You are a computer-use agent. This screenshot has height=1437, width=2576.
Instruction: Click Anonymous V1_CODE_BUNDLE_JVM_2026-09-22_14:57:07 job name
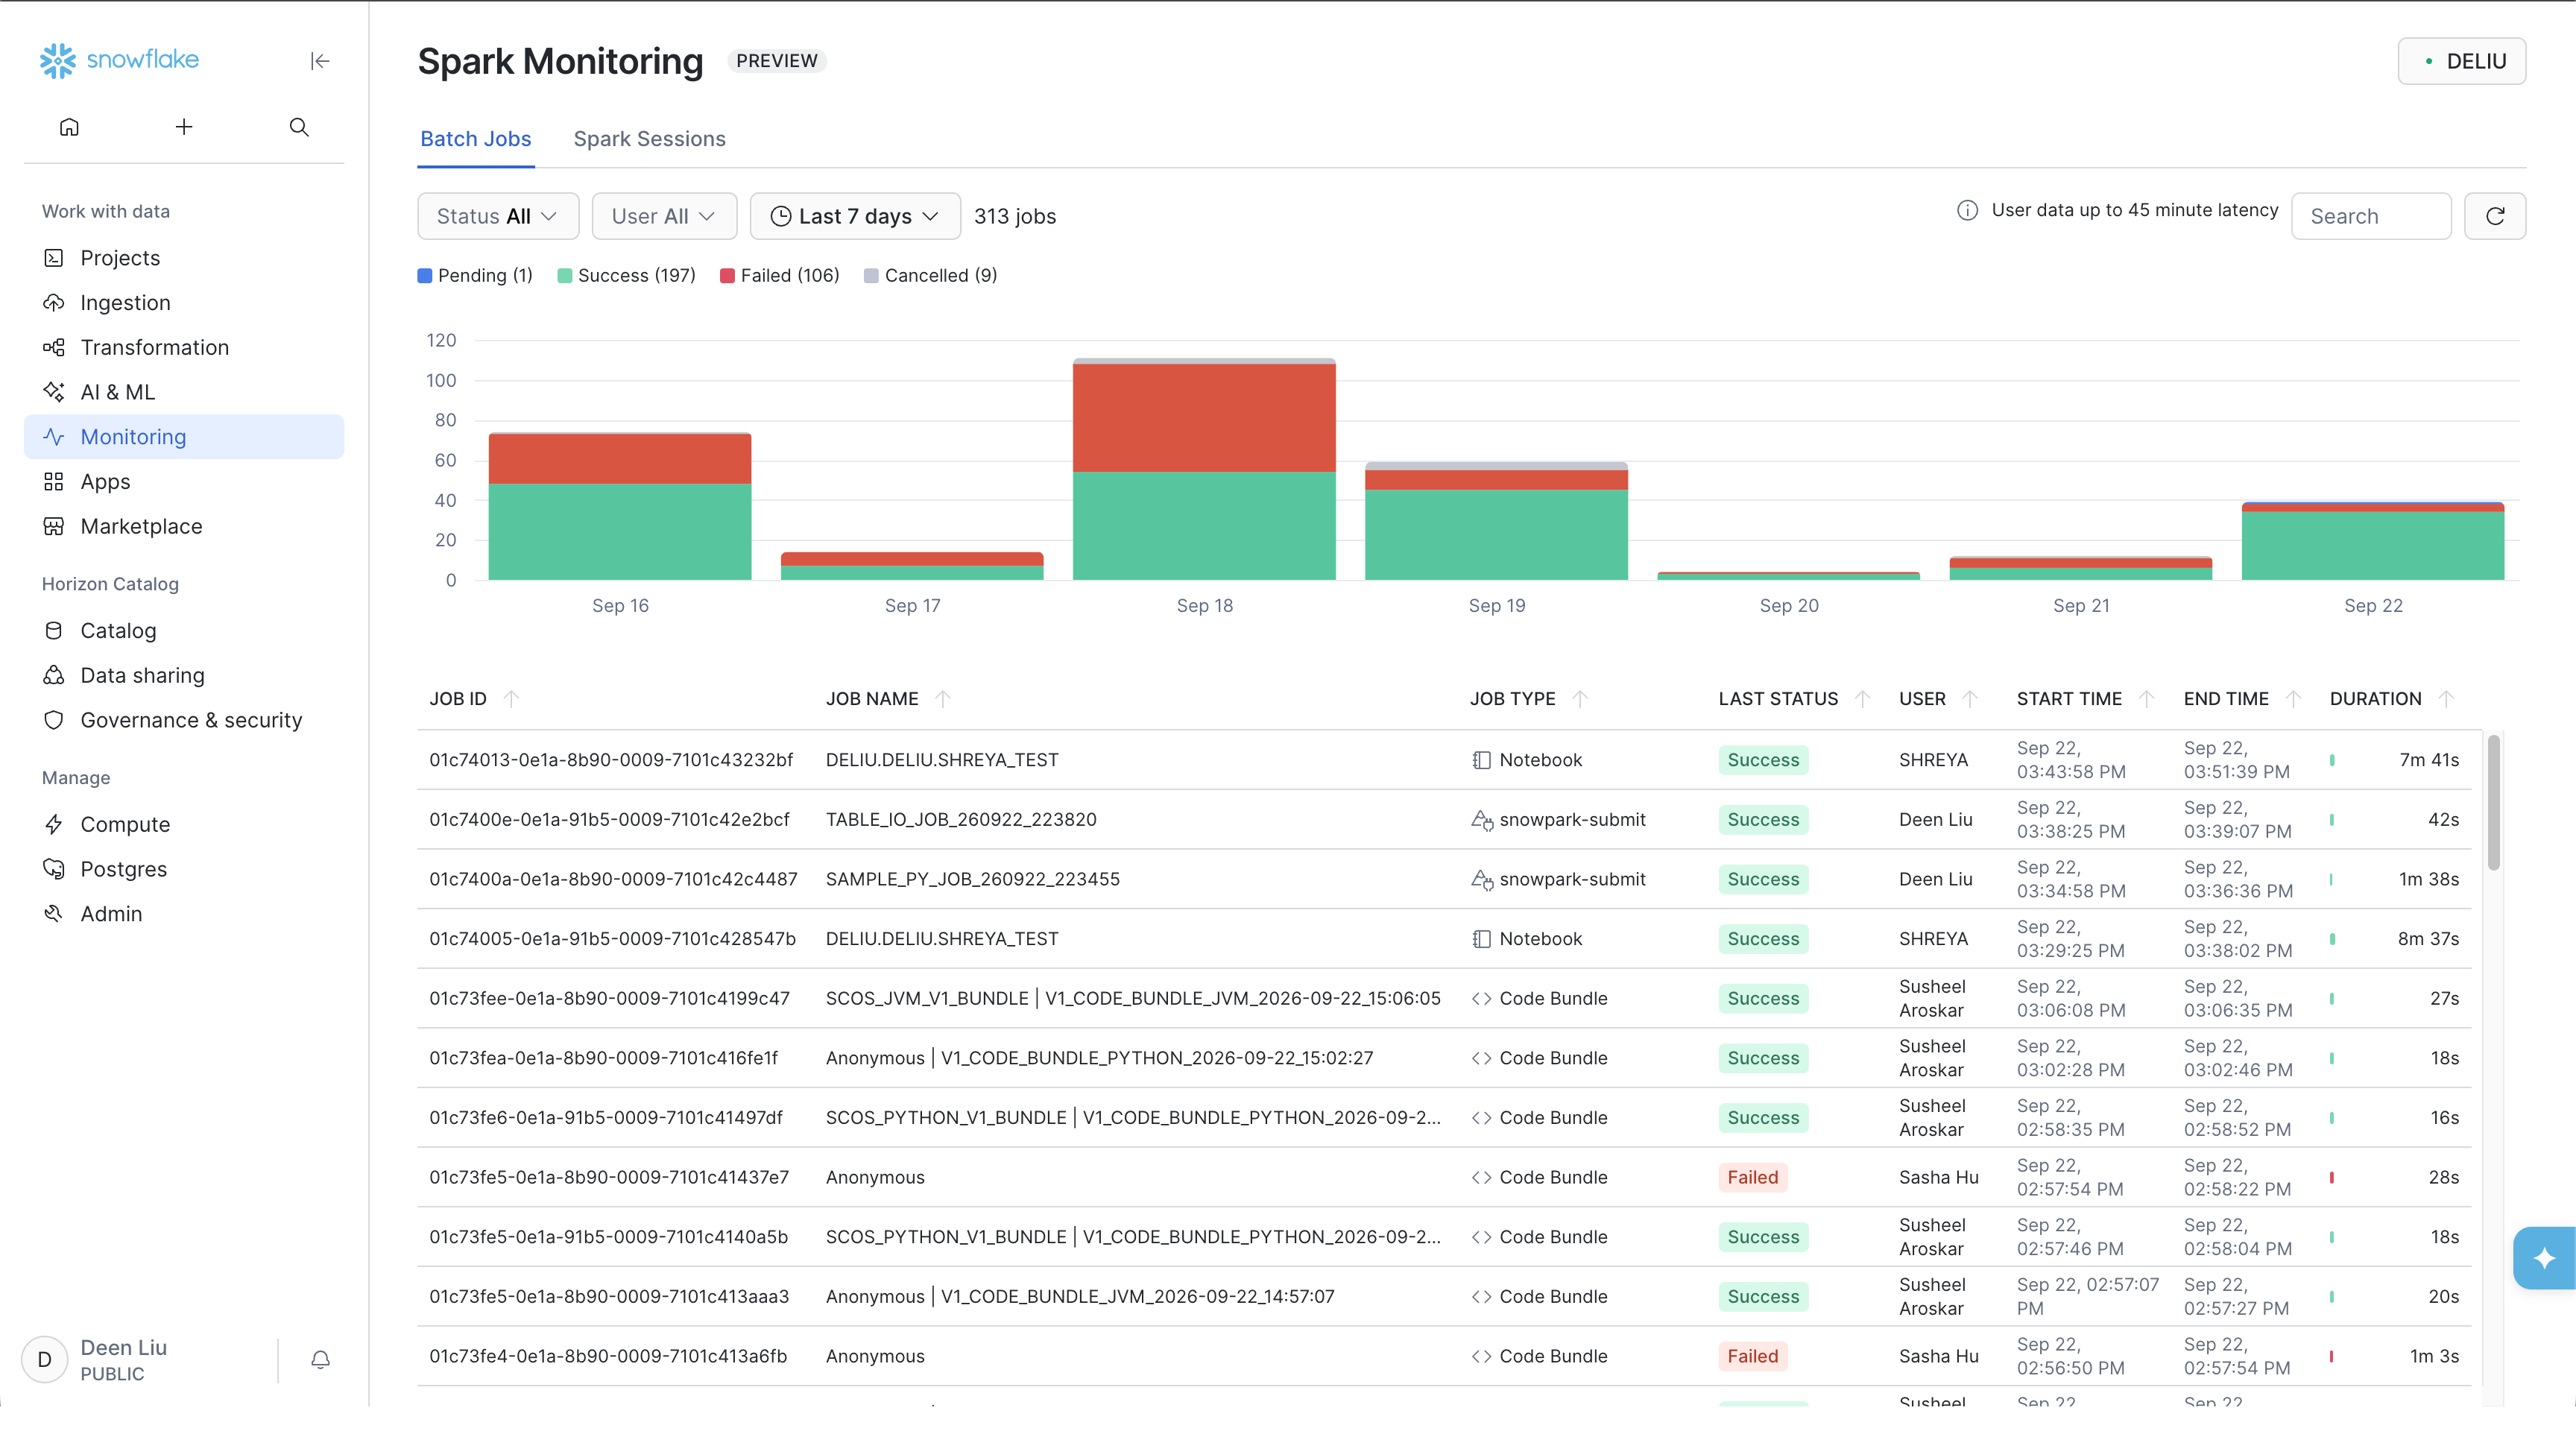[1080, 1297]
